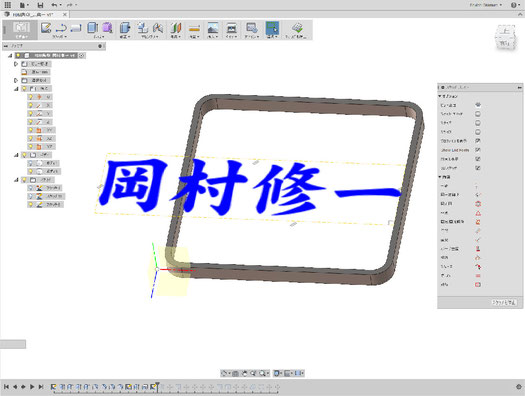Open the data panel grid icon
This screenshot has width=525, height=396.
coord(7,5)
